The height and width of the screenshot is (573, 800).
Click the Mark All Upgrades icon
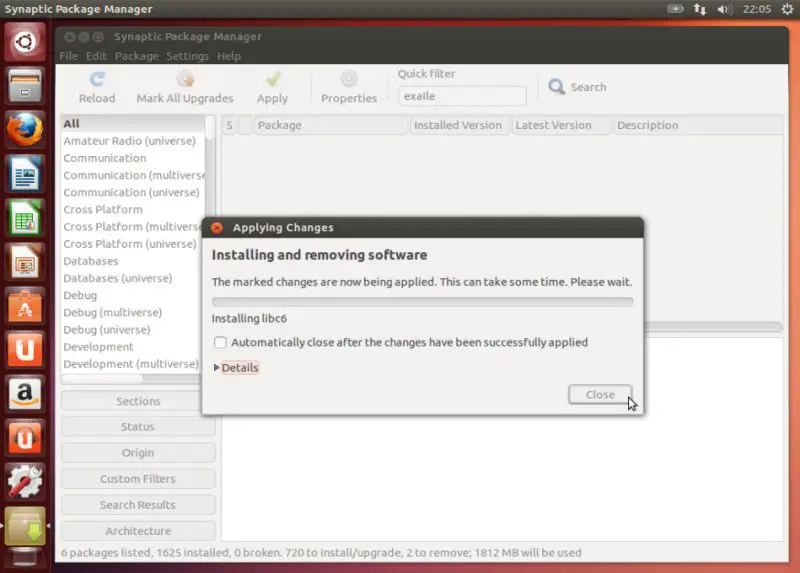click(x=185, y=79)
